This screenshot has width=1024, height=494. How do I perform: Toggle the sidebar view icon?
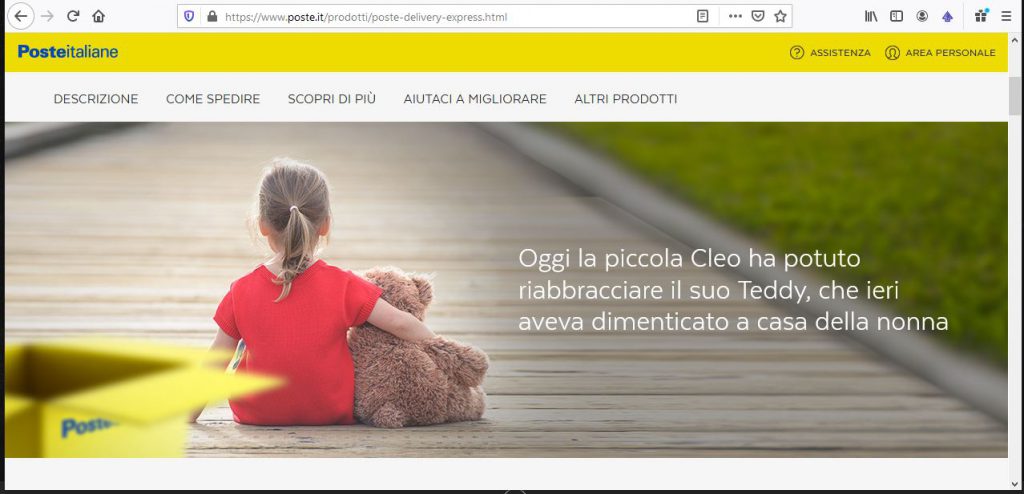897,17
